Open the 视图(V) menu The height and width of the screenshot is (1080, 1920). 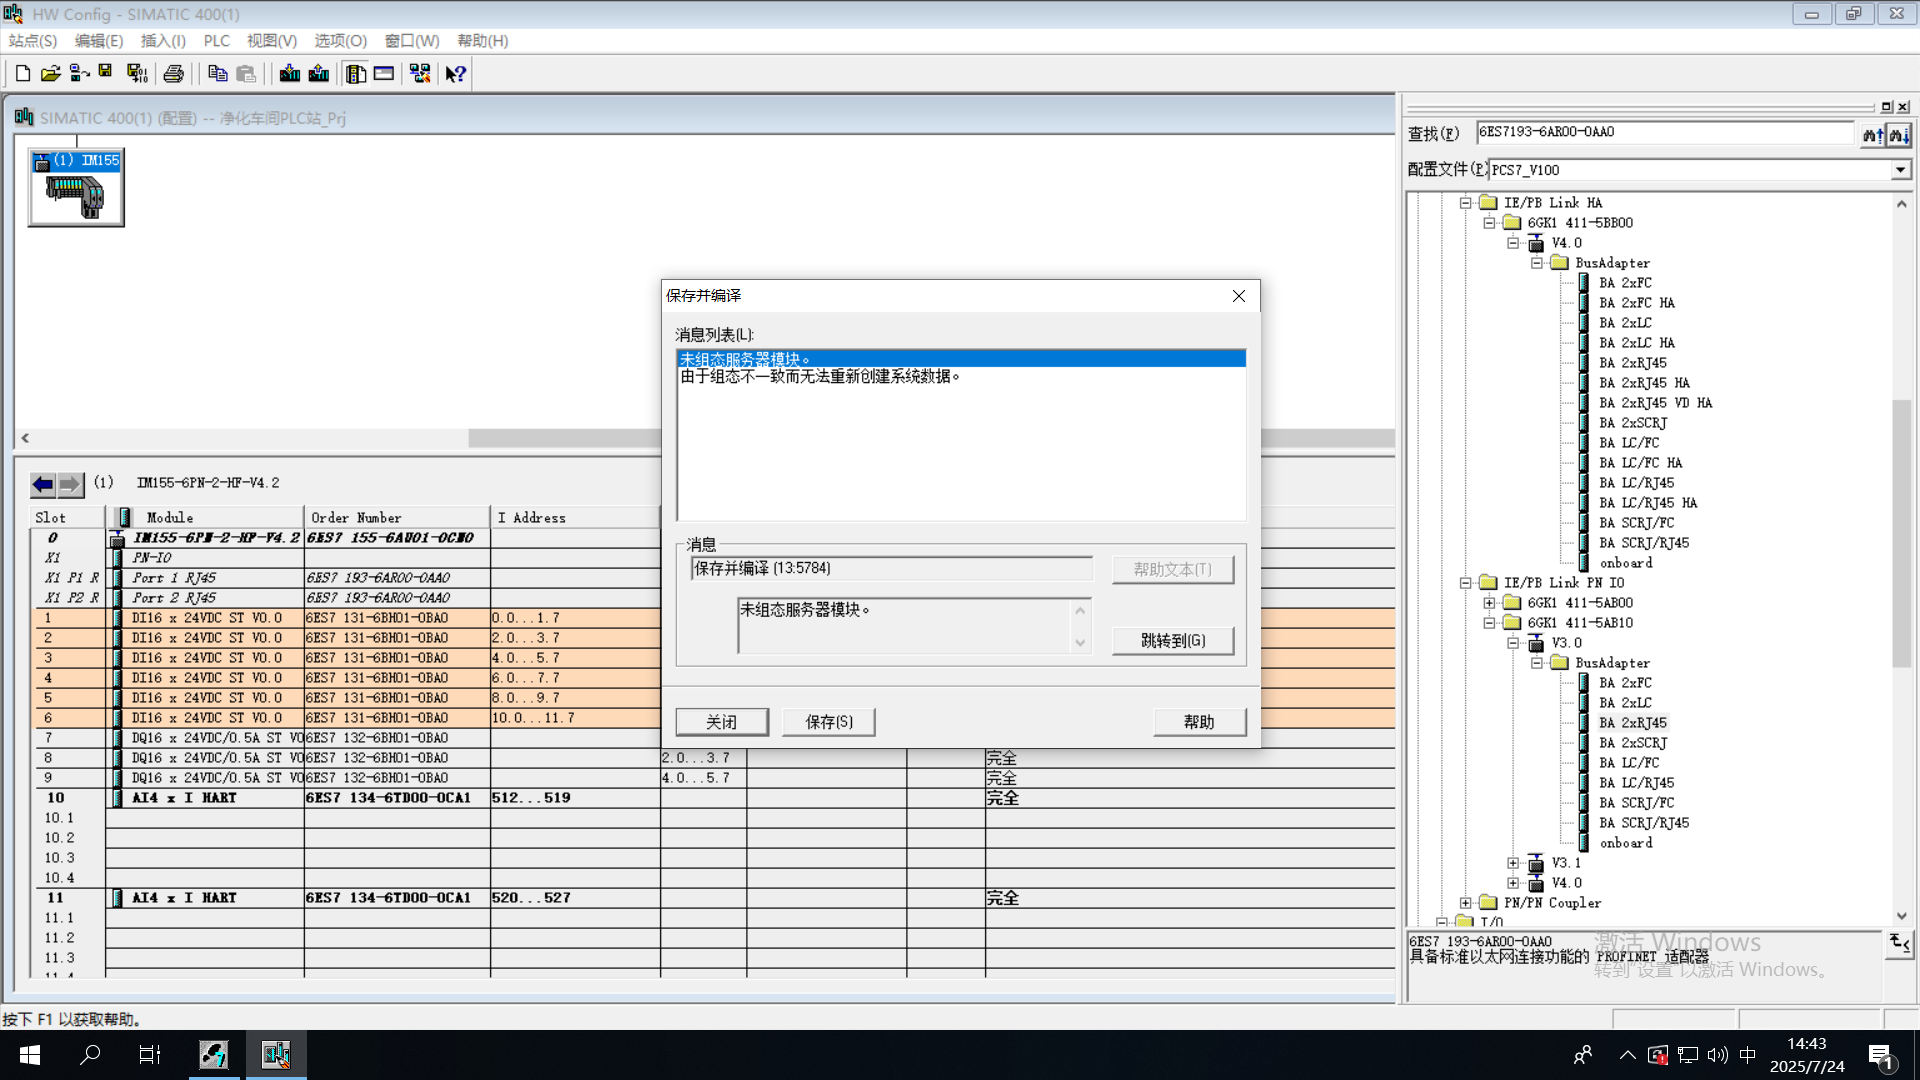272,41
